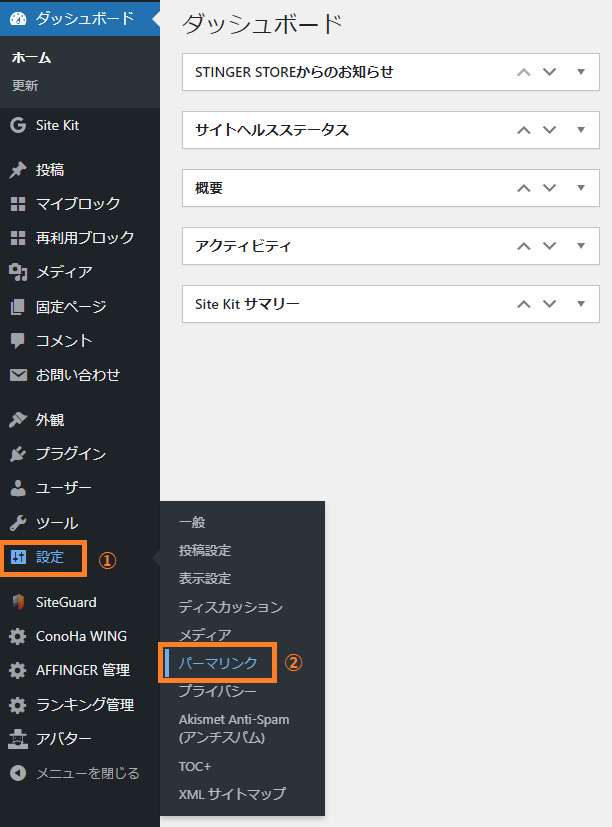Open ホーム under the dashboard menu

(x=32, y=57)
